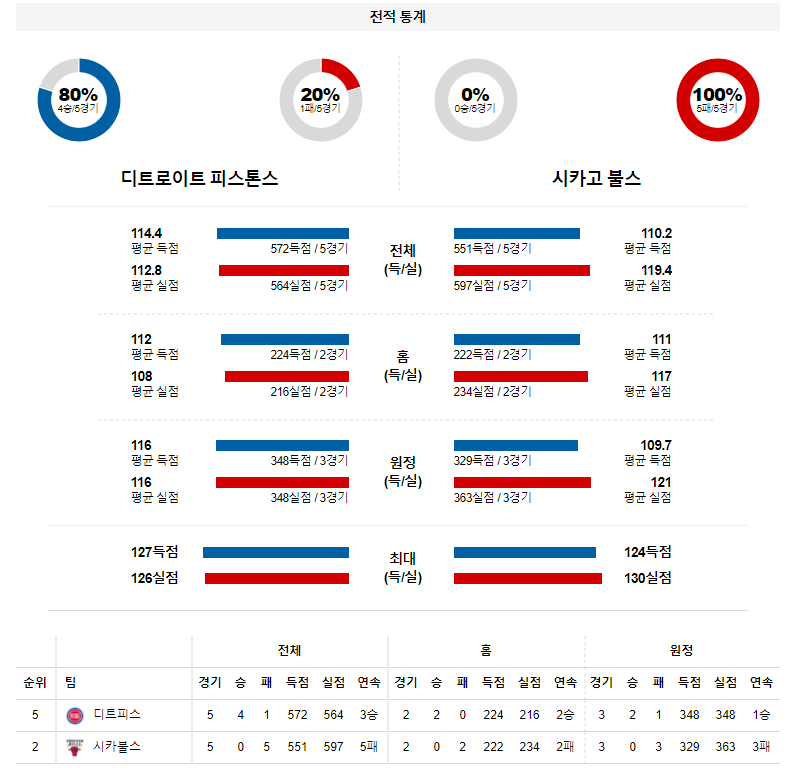Click Detroit's blue 572득점 overall bar
792x776 pixels.
(x=283, y=233)
